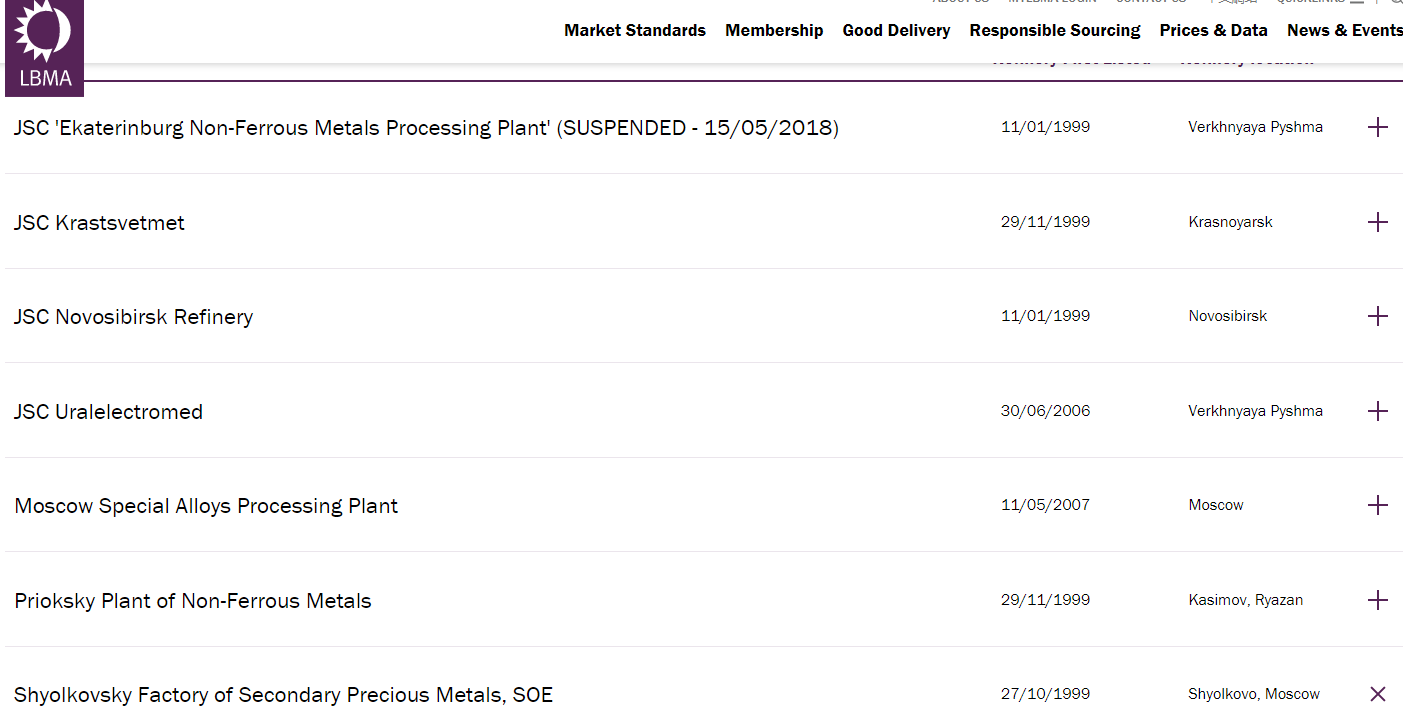Click the LBMA logo
Viewport: 1403px width, 713px height.
pyautogui.click(x=44, y=47)
